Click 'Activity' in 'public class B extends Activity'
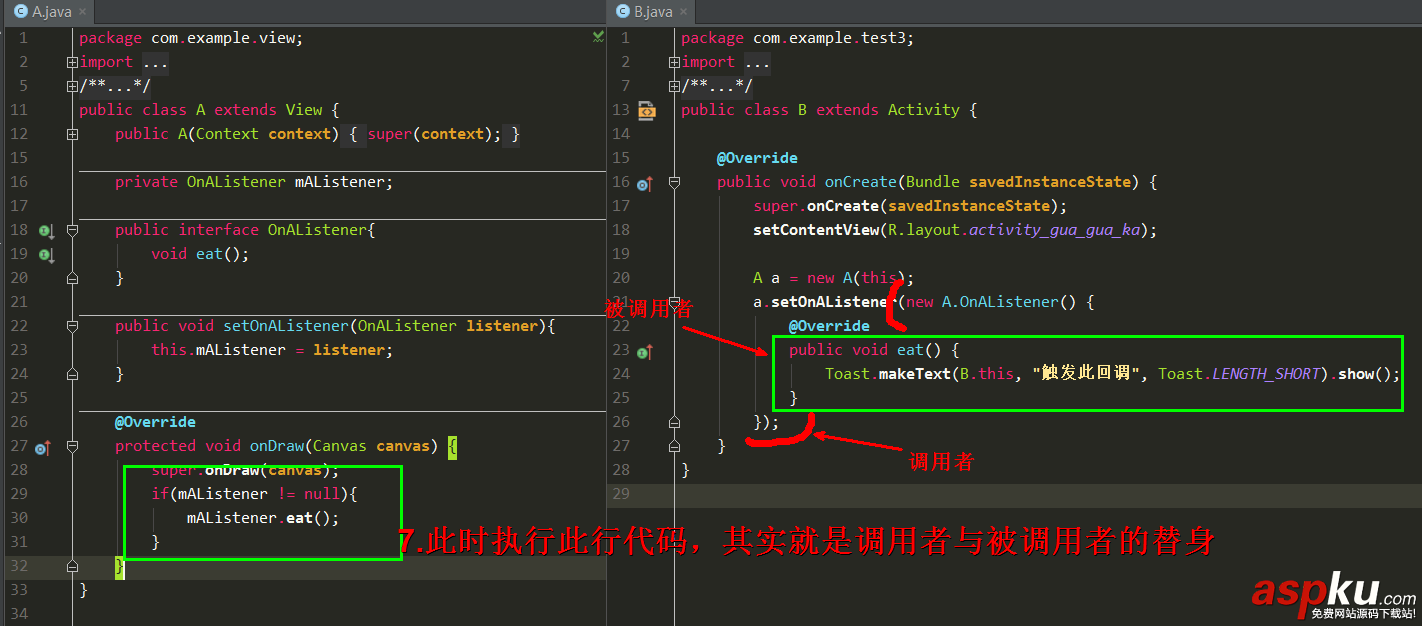The height and width of the screenshot is (626, 1422). tap(924, 110)
